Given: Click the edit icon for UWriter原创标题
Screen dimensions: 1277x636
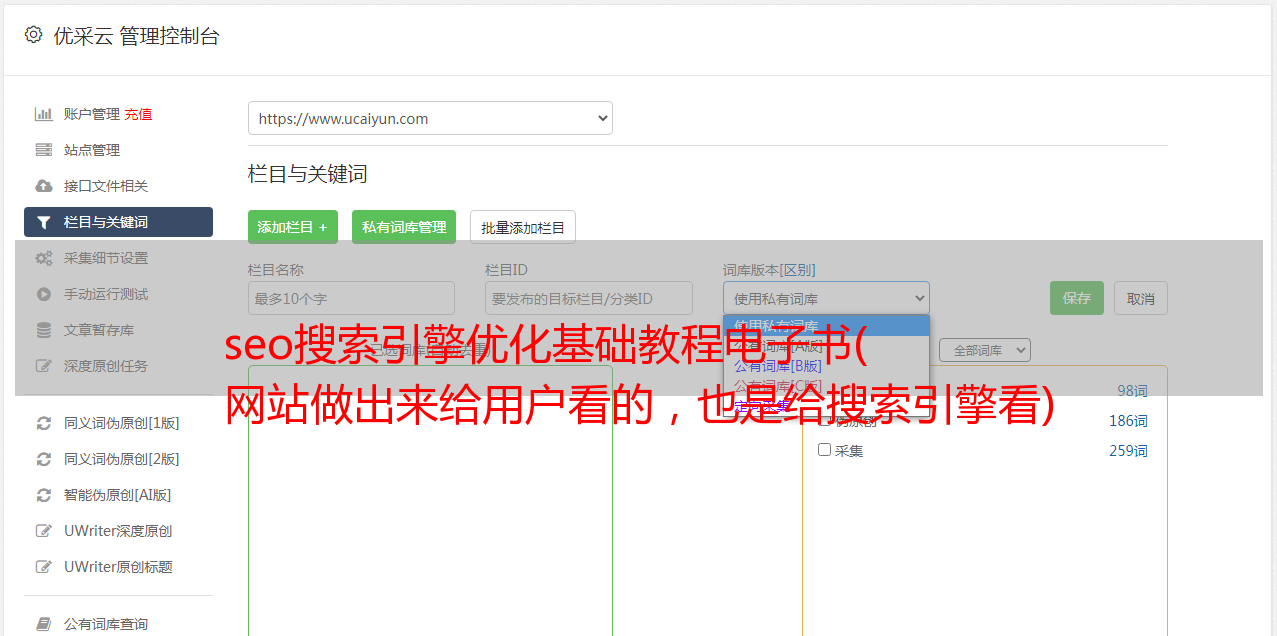Looking at the screenshot, I should pyautogui.click(x=43, y=567).
